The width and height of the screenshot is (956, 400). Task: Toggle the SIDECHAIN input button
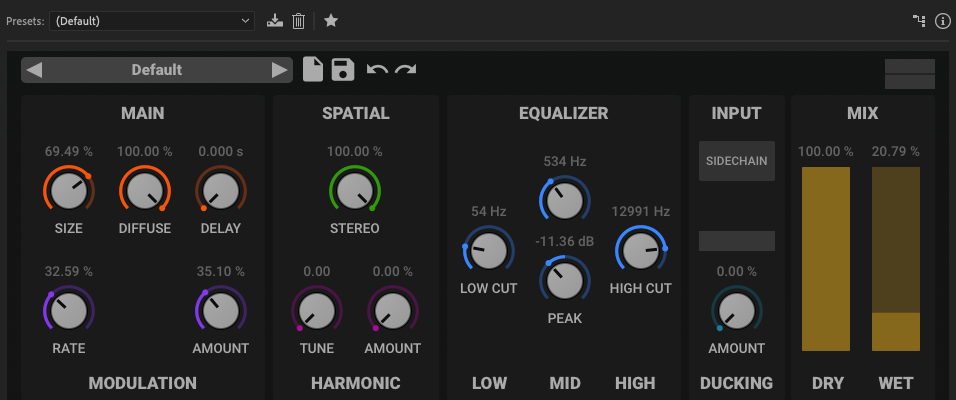click(736, 160)
